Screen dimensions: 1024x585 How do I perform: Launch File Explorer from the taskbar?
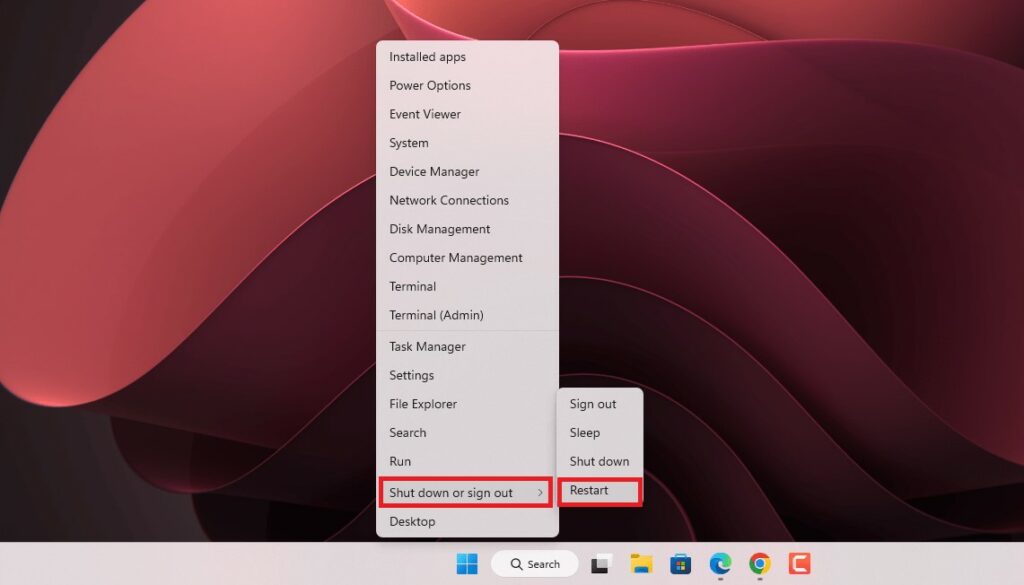click(641, 563)
